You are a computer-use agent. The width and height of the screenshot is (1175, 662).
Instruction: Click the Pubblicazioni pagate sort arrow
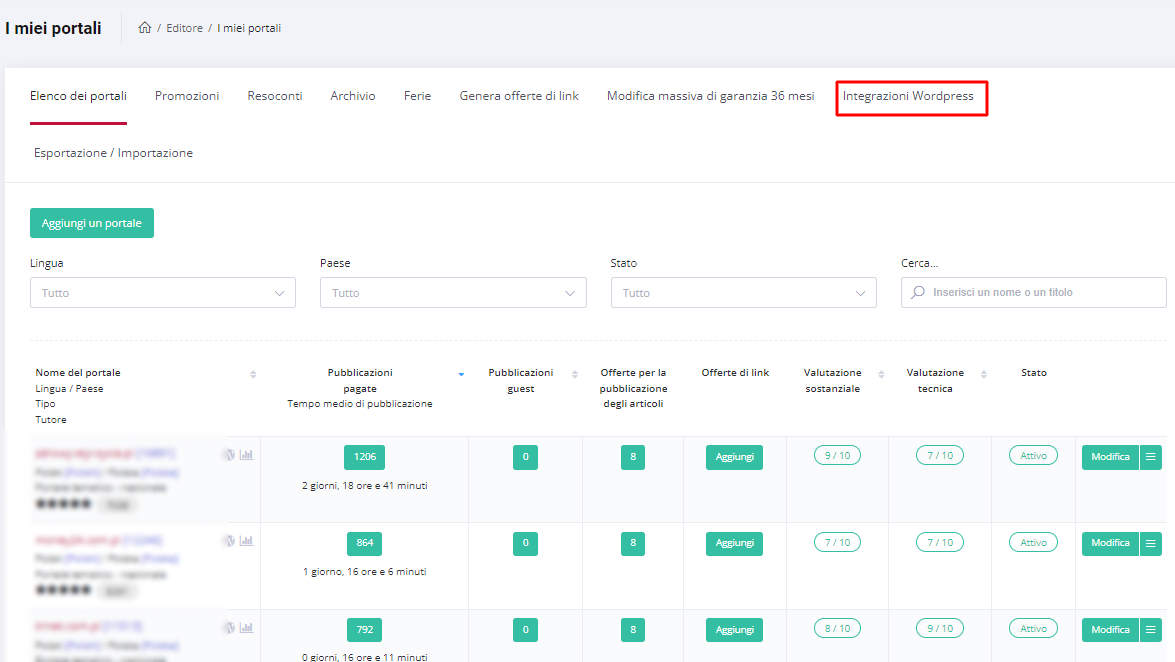(462, 374)
